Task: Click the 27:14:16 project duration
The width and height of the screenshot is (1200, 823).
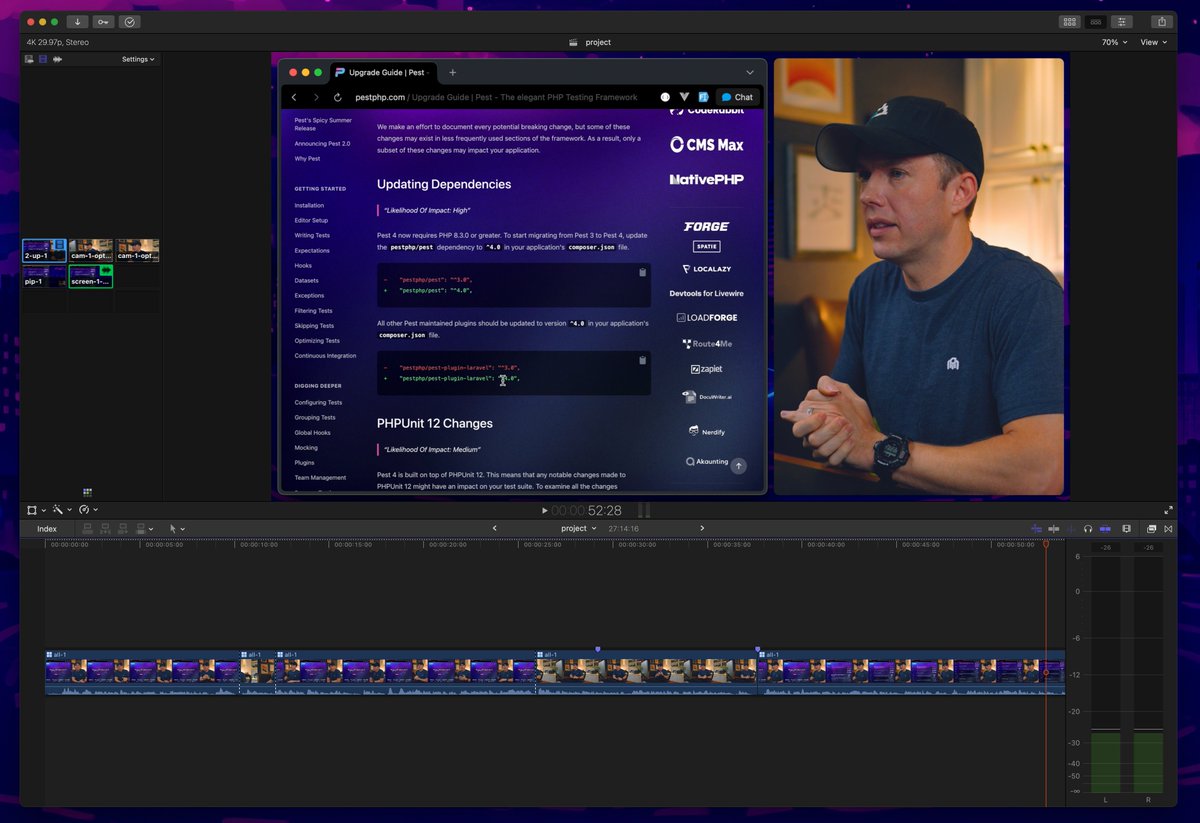Action: (623, 528)
